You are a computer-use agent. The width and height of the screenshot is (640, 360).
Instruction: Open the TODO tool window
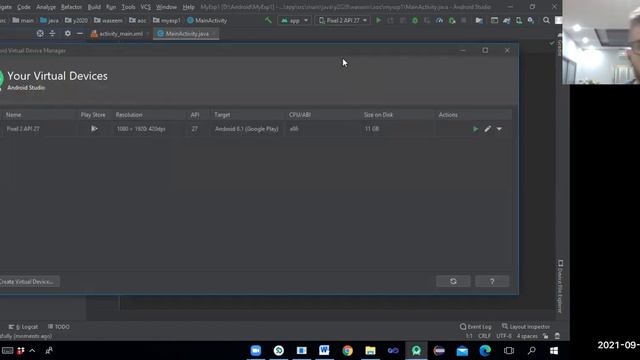(x=58, y=327)
